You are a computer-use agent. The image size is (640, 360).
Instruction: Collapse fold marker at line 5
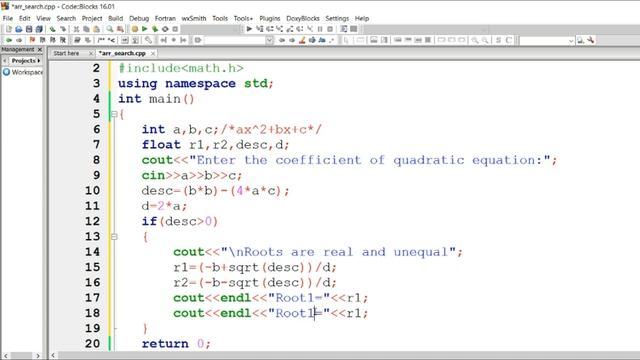tap(114, 114)
